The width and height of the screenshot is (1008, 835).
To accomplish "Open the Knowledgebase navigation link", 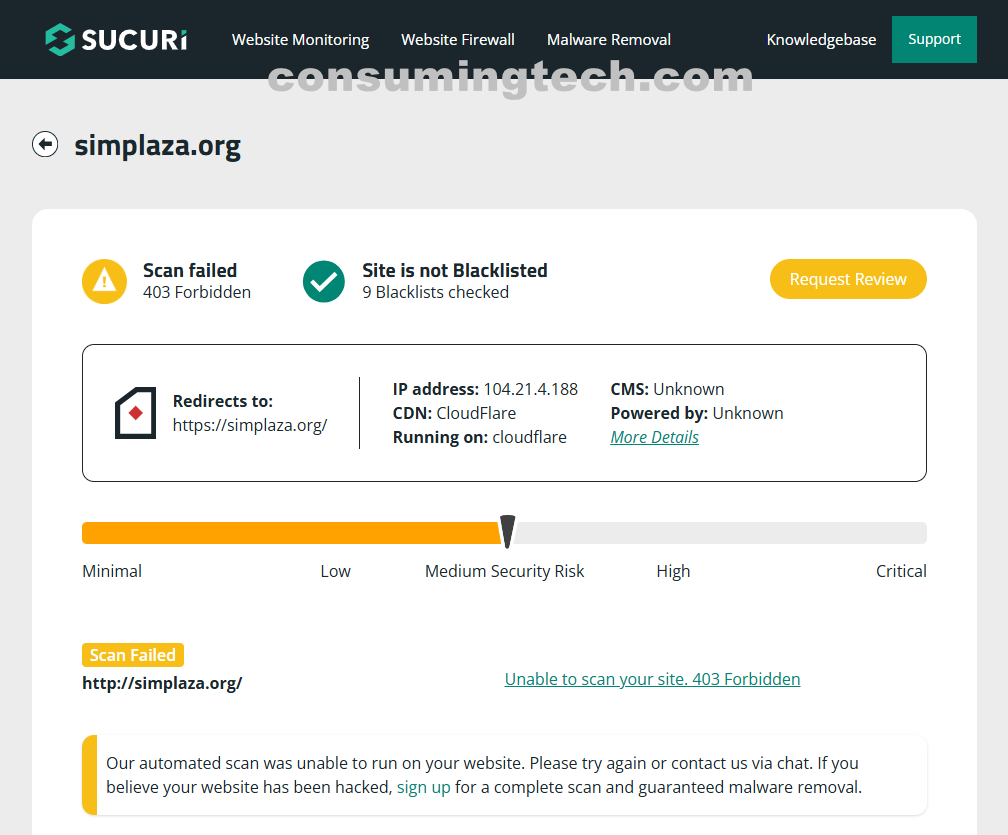I will pos(821,40).
